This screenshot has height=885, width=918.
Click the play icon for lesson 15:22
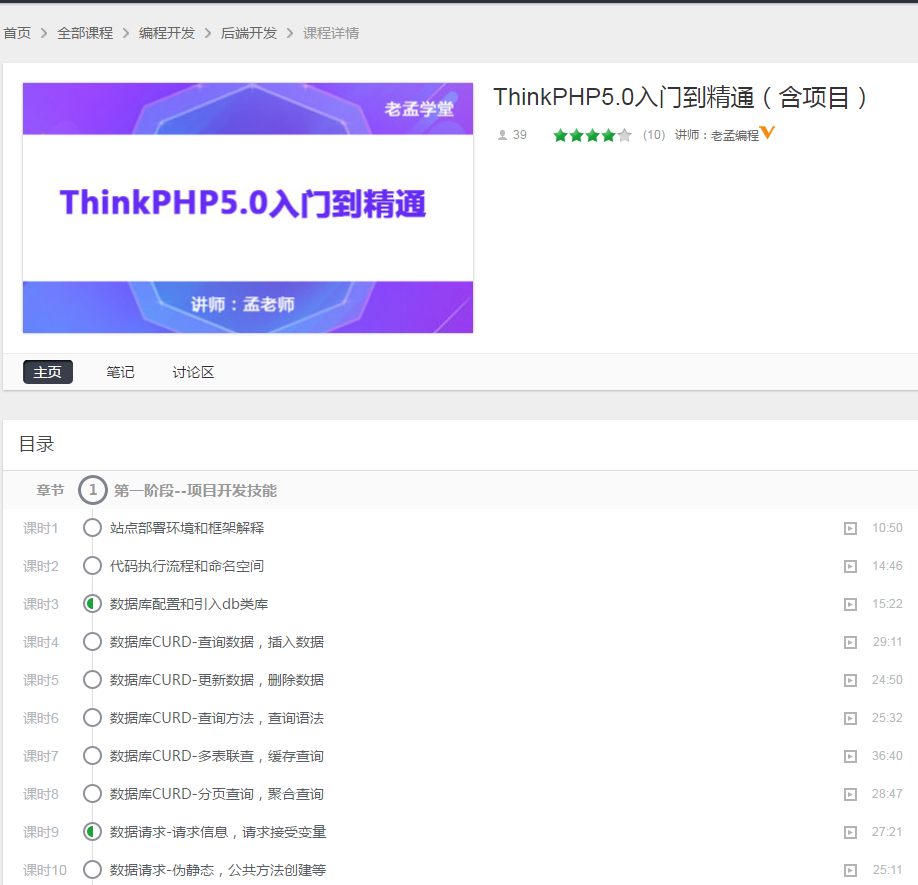850,605
